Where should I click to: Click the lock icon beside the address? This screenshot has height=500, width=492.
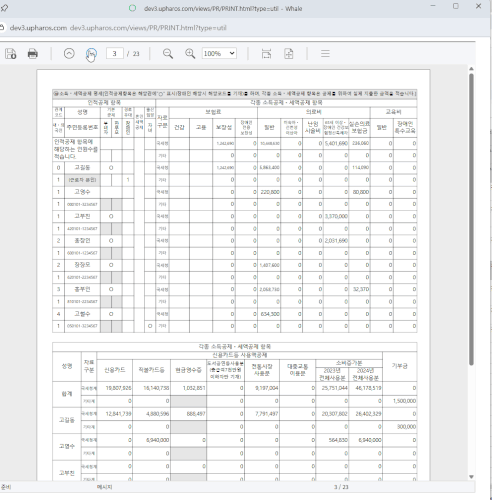(2, 27)
